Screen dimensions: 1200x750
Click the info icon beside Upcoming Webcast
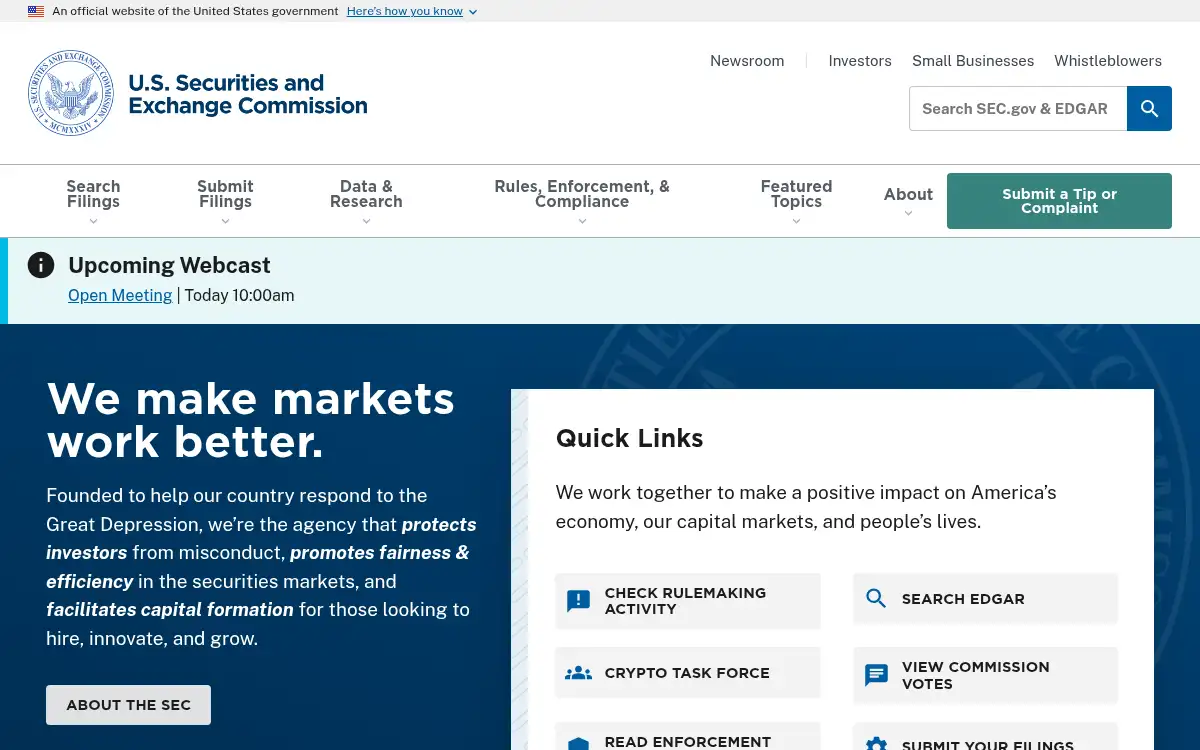coord(41,265)
